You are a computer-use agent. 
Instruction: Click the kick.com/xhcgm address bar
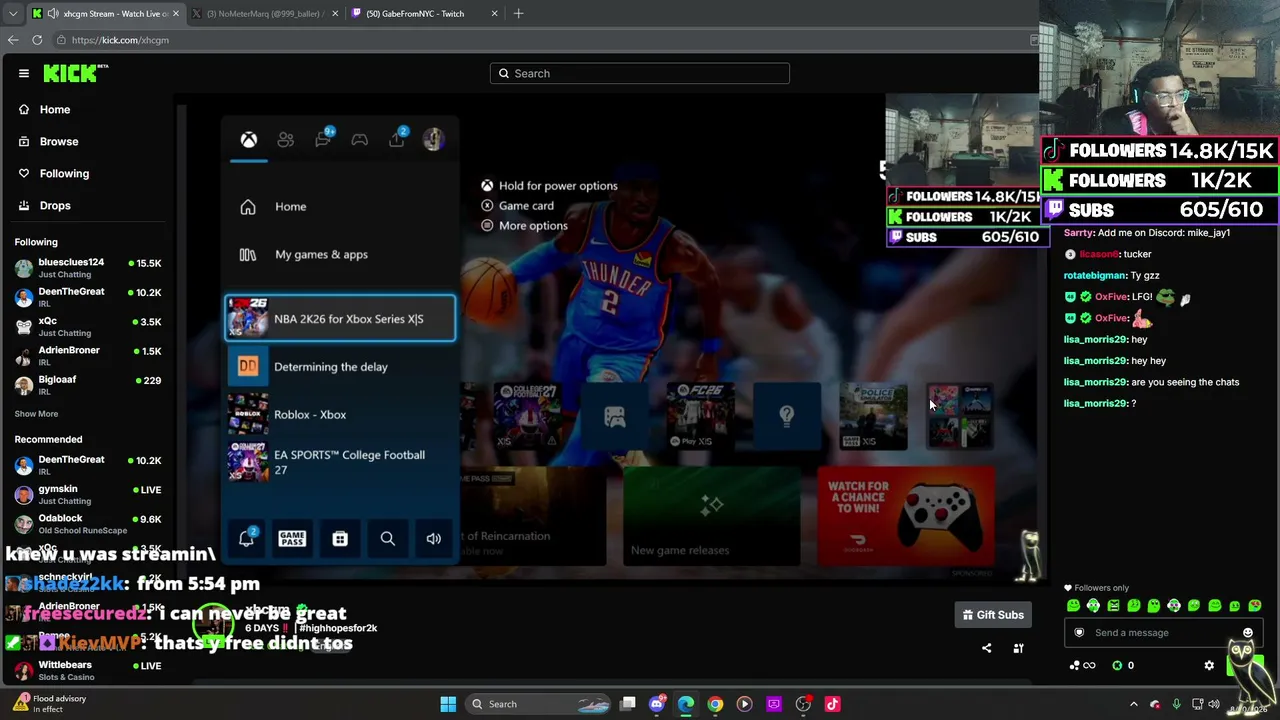tap(540, 40)
